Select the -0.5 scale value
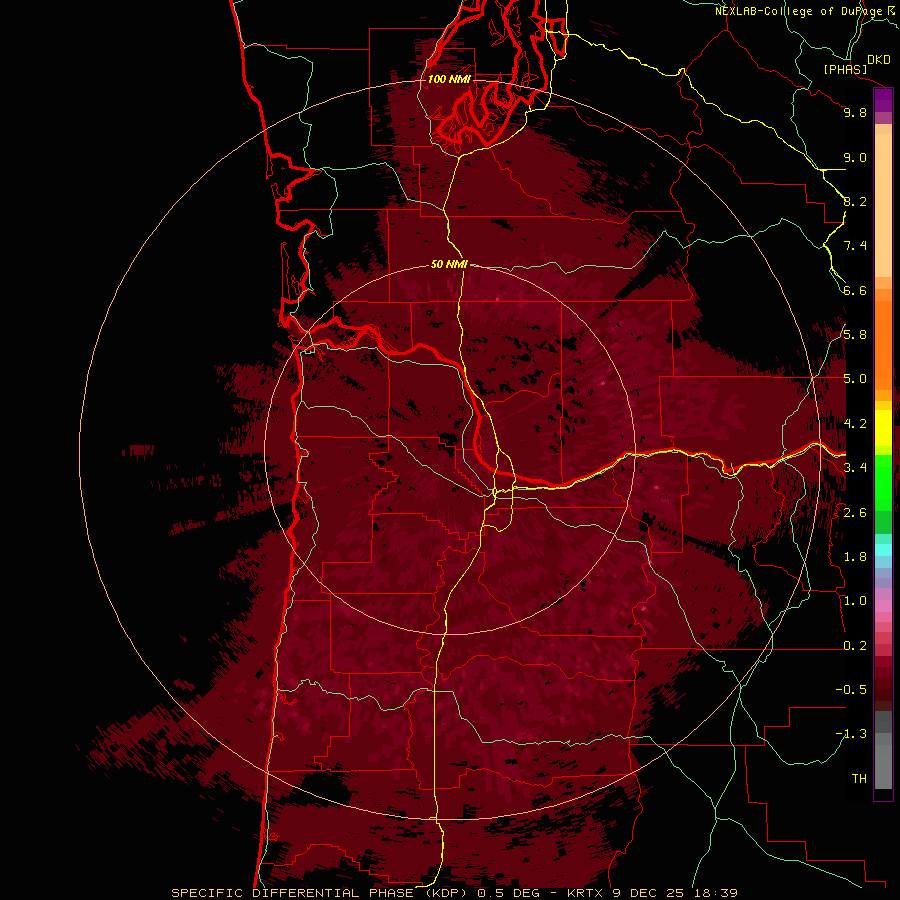This screenshot has height=900, width=900. 851,690
